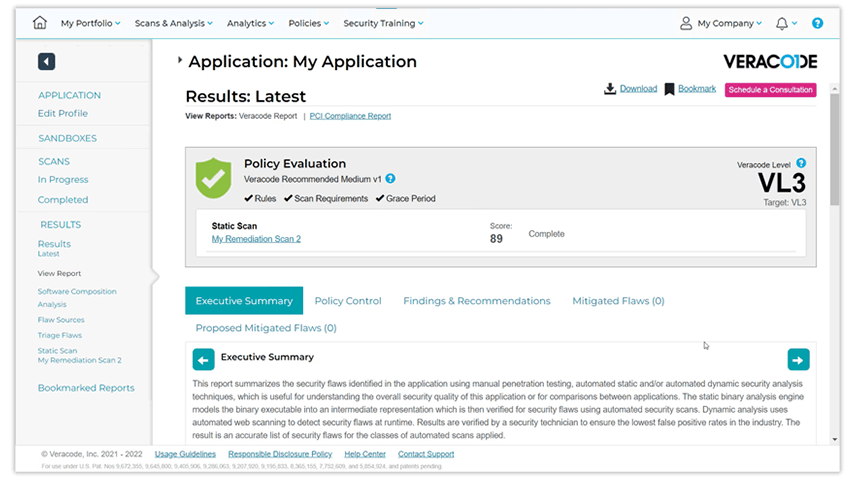Click help icon next to Veracode Level

click(x=801, y=163)
